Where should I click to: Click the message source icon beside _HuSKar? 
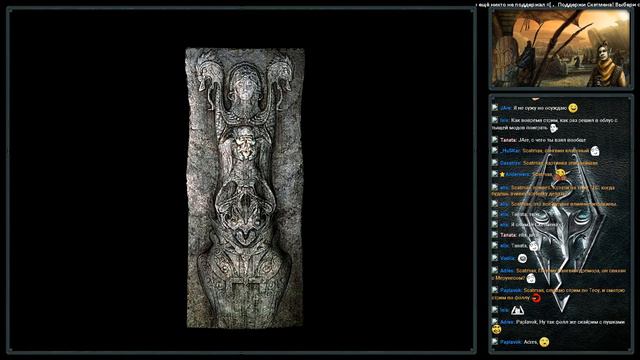(495, 151)
